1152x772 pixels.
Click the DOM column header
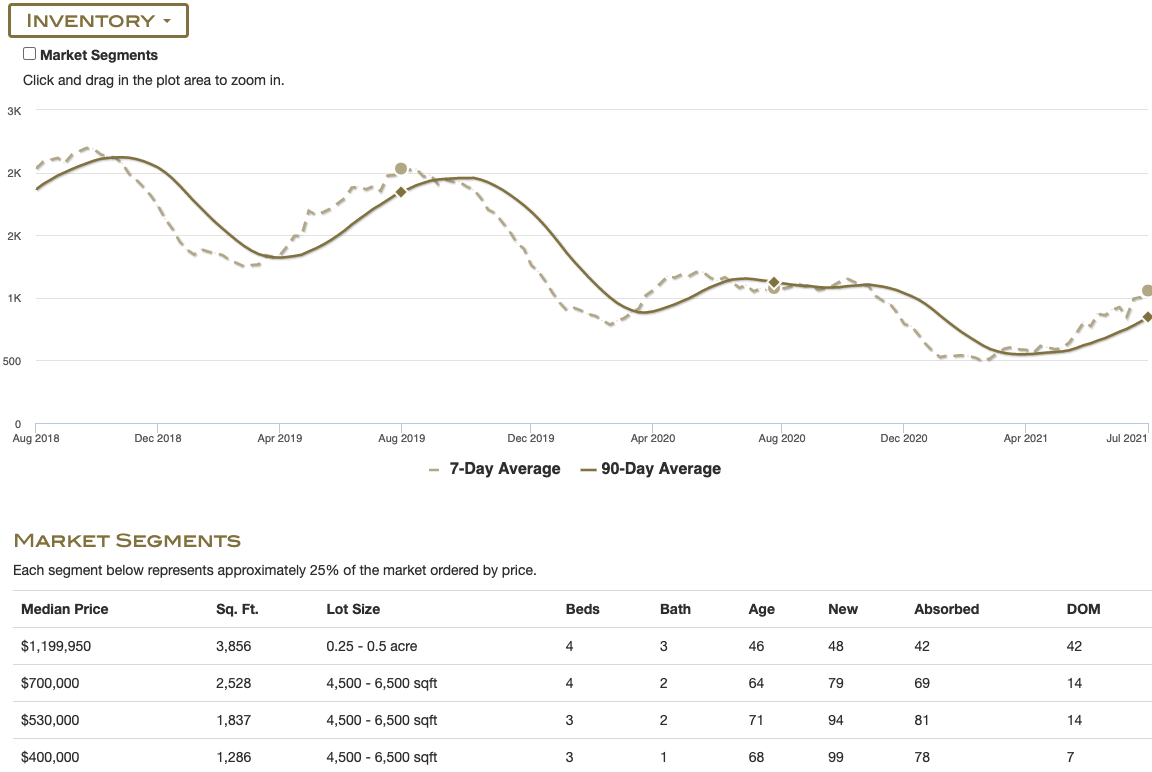coord(1084,609)
